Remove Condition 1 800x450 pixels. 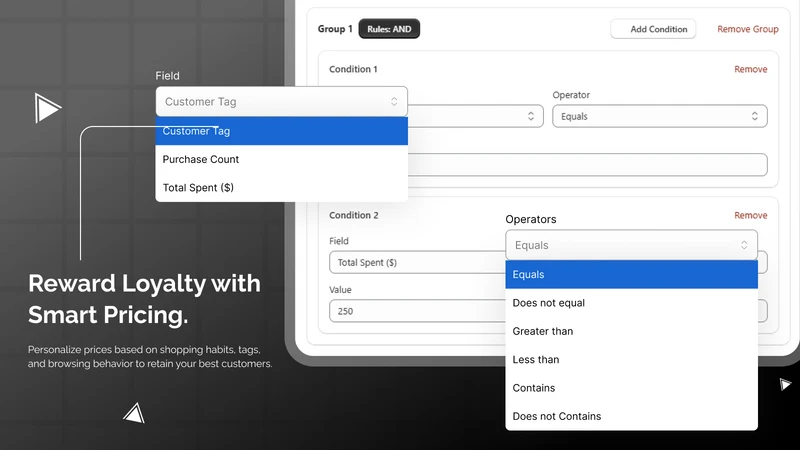point(751,69)
